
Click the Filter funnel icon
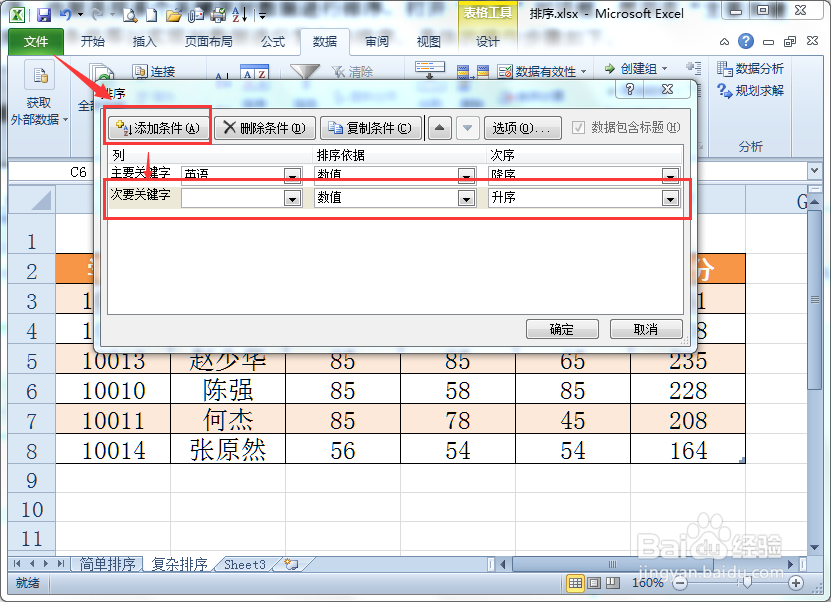[x=305, y=72]
